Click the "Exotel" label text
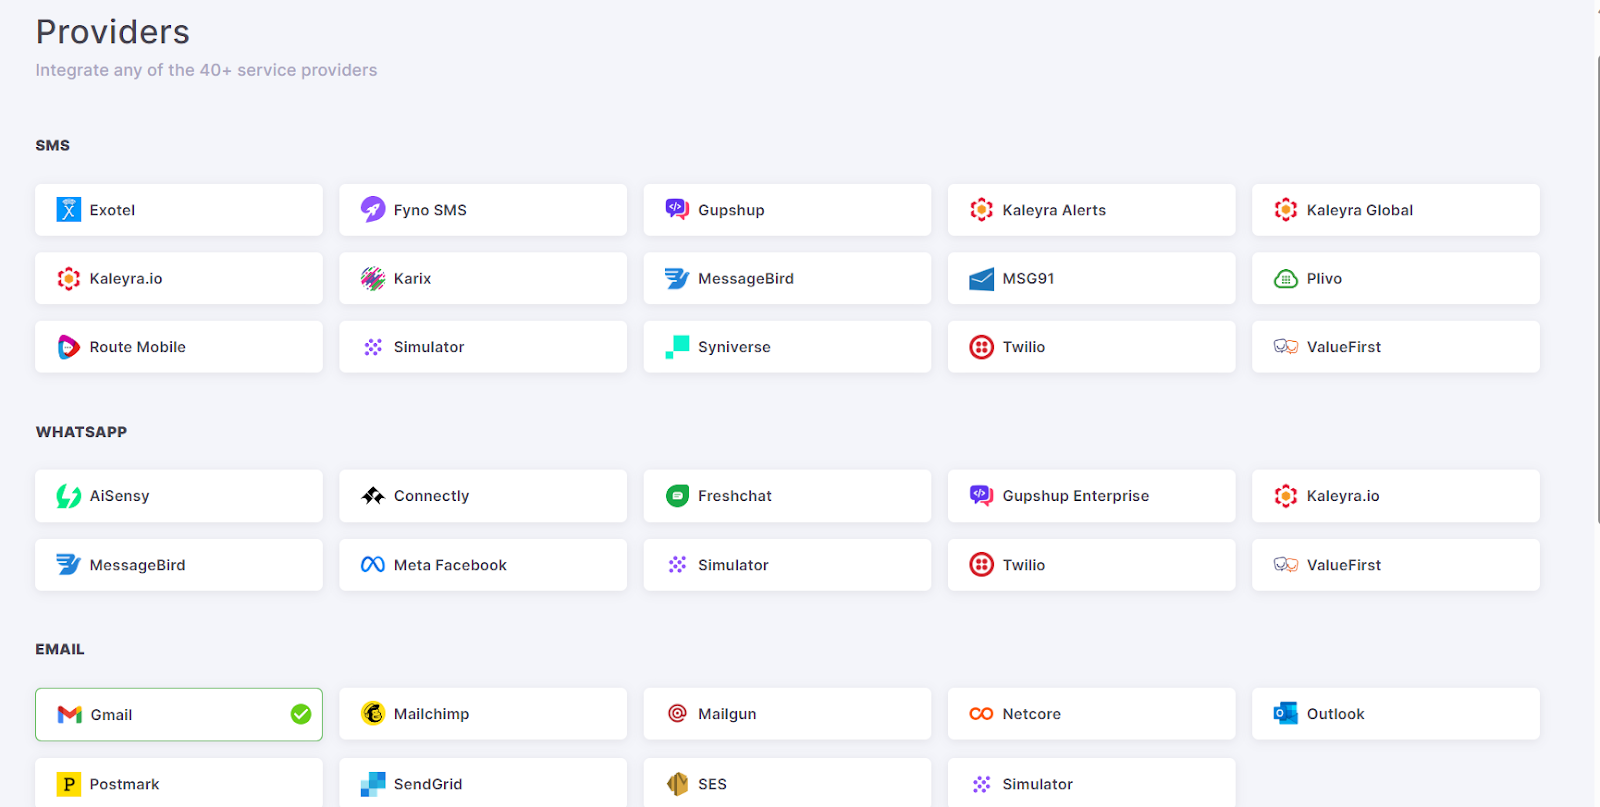1600x807 pixels. point(112,210)
